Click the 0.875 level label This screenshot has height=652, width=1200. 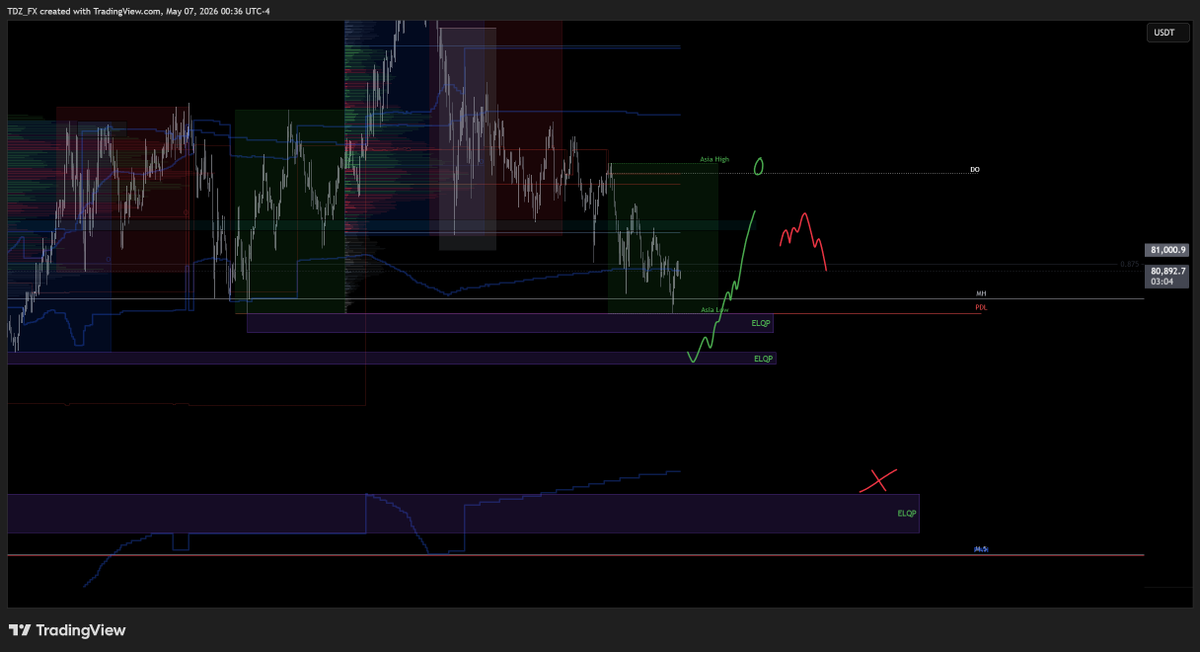(1130, 264)
